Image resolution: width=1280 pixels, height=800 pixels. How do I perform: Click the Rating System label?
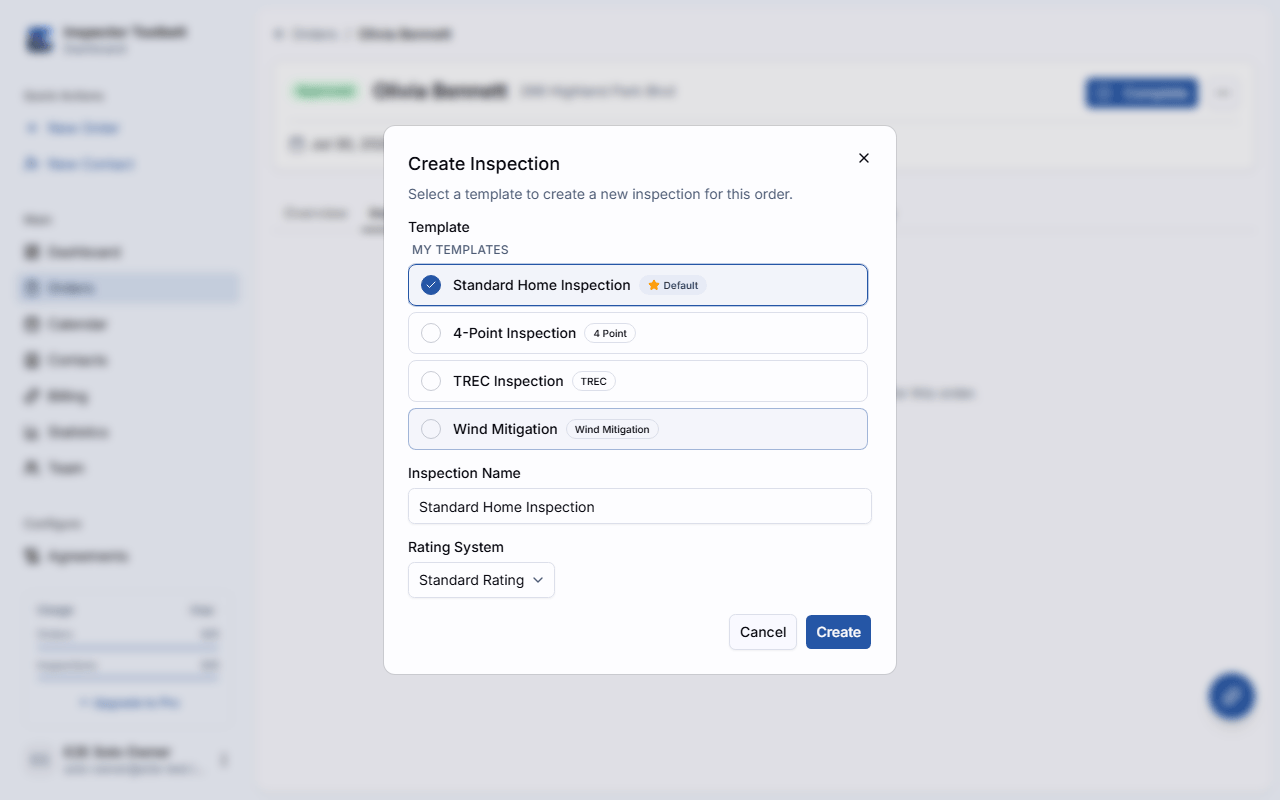point(456,547)
